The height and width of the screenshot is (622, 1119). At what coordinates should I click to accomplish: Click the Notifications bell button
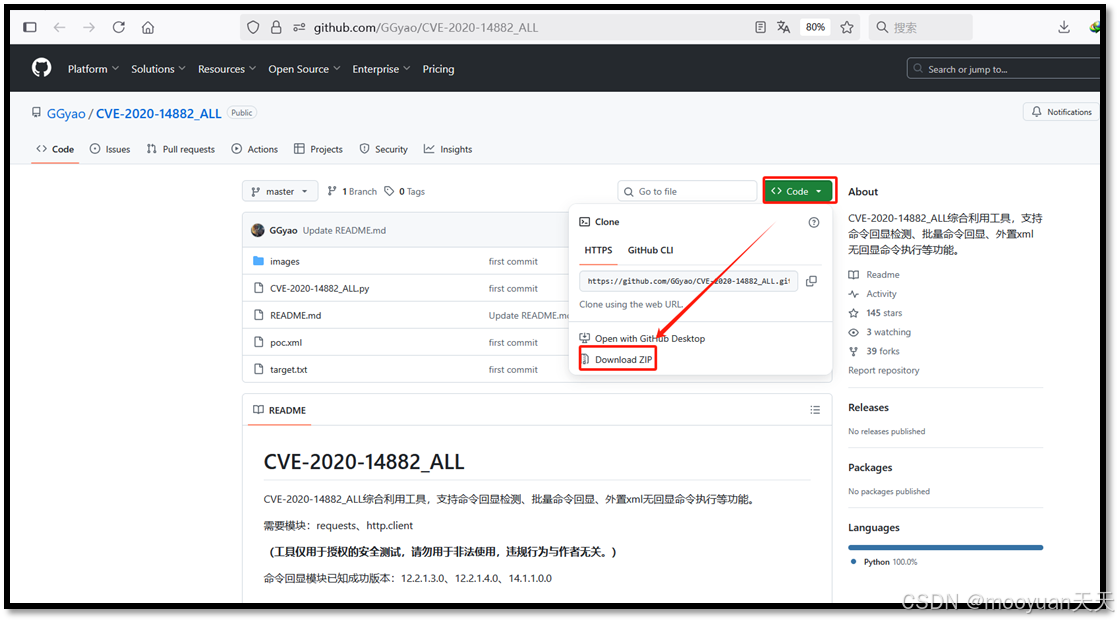click(x=1061, y=112)
